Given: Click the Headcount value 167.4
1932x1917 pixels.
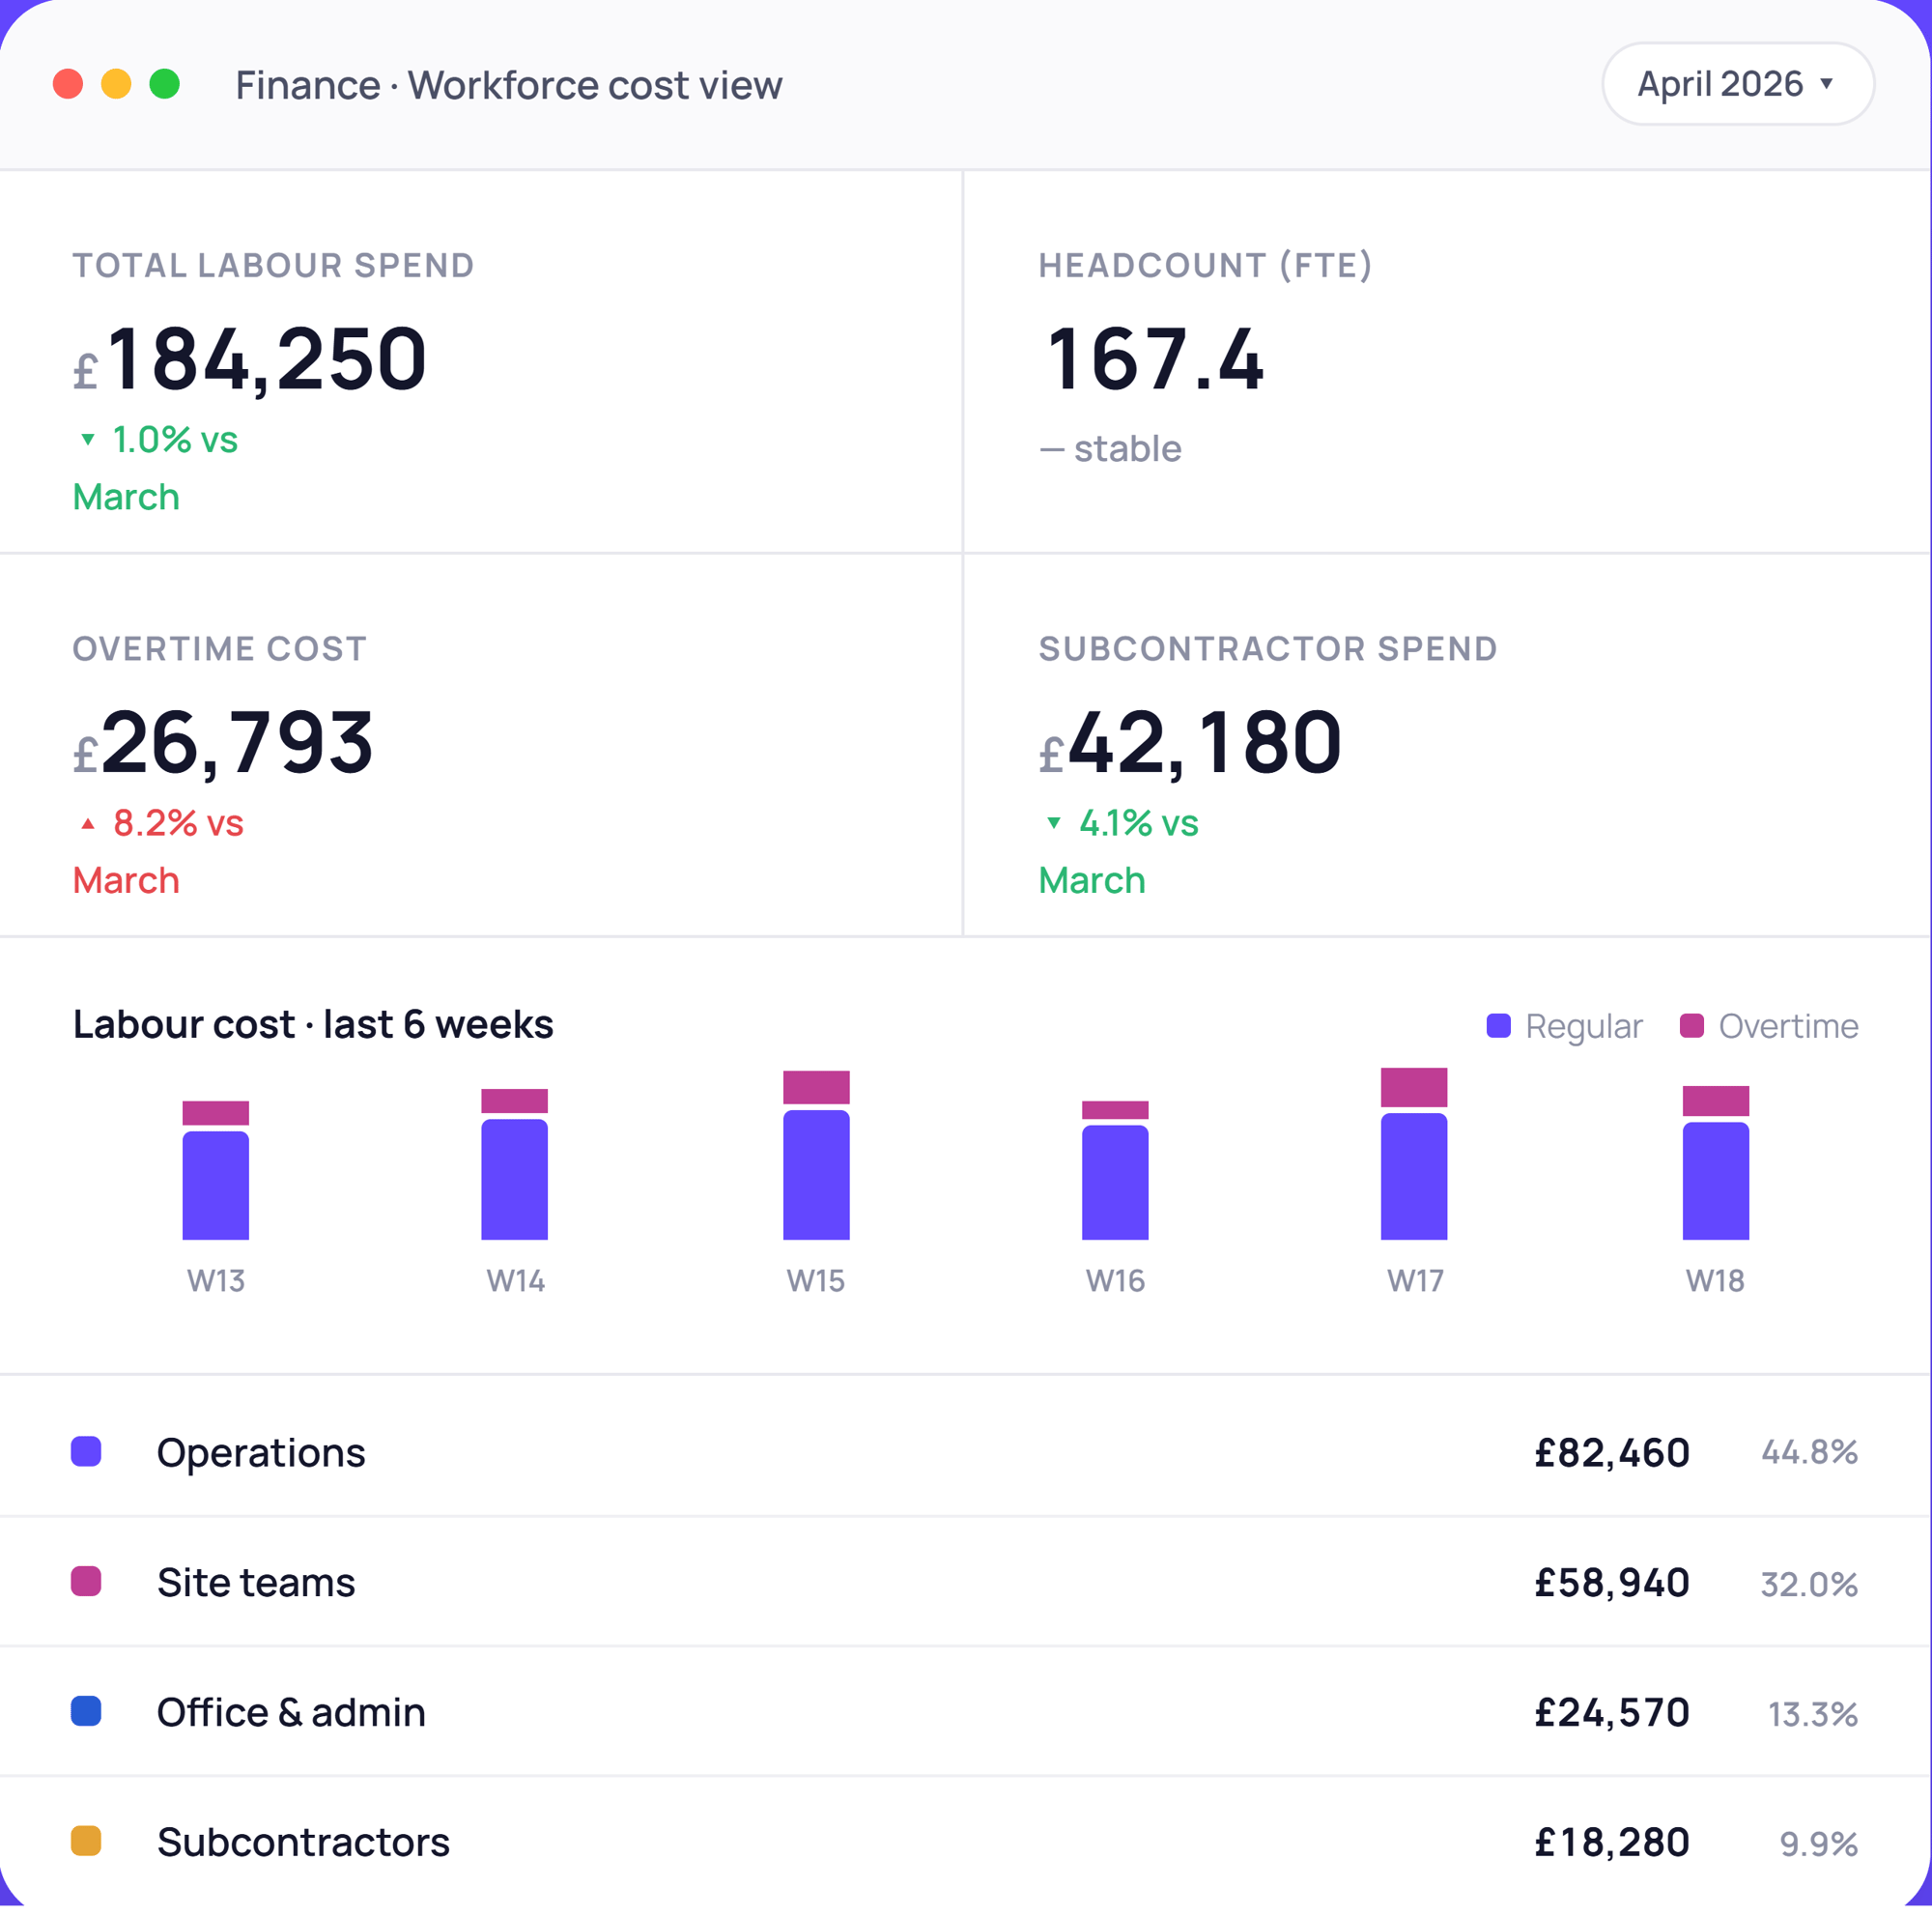Looking at the screenshot, I should point(1155,360).
